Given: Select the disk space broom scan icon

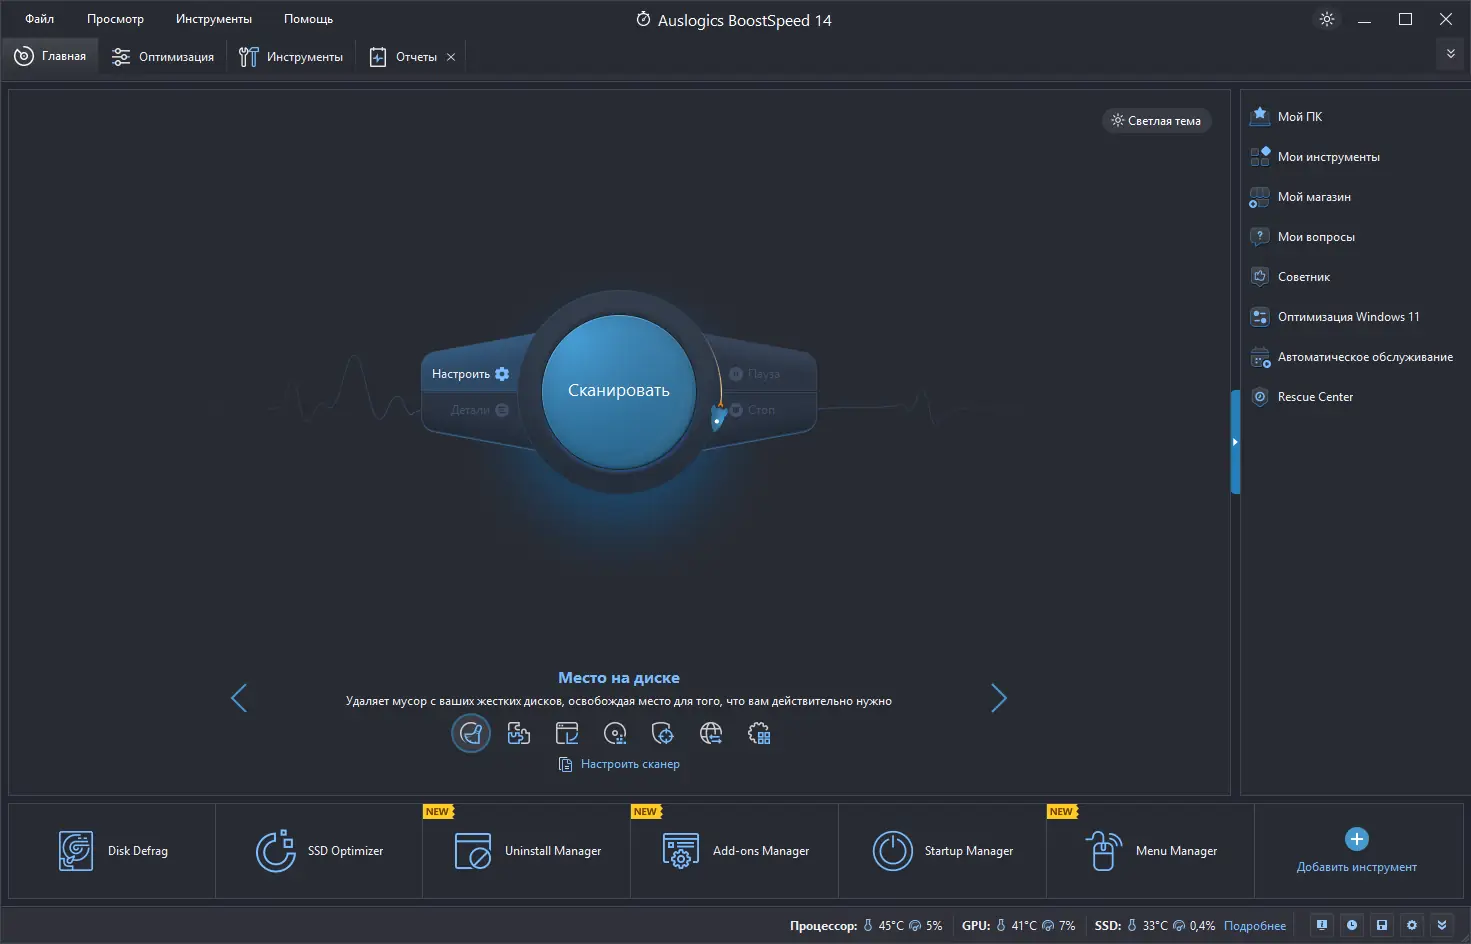Looking at the screenshot, I should [x=471, y=734].
